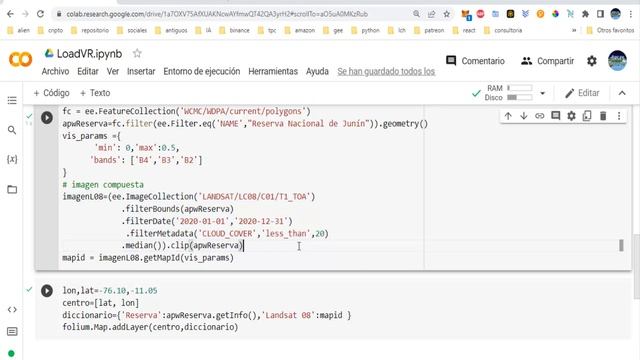Image resolution: width=640 pixels, height=360 pixels.
Task: Copy link to the cell
Action: (540, 116)
